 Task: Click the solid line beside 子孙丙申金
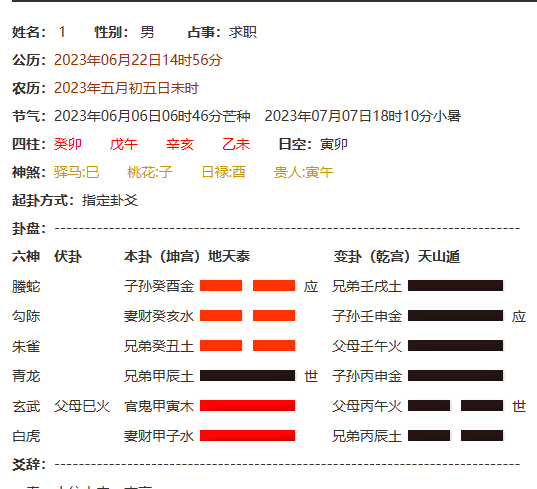tap(455, 375)
